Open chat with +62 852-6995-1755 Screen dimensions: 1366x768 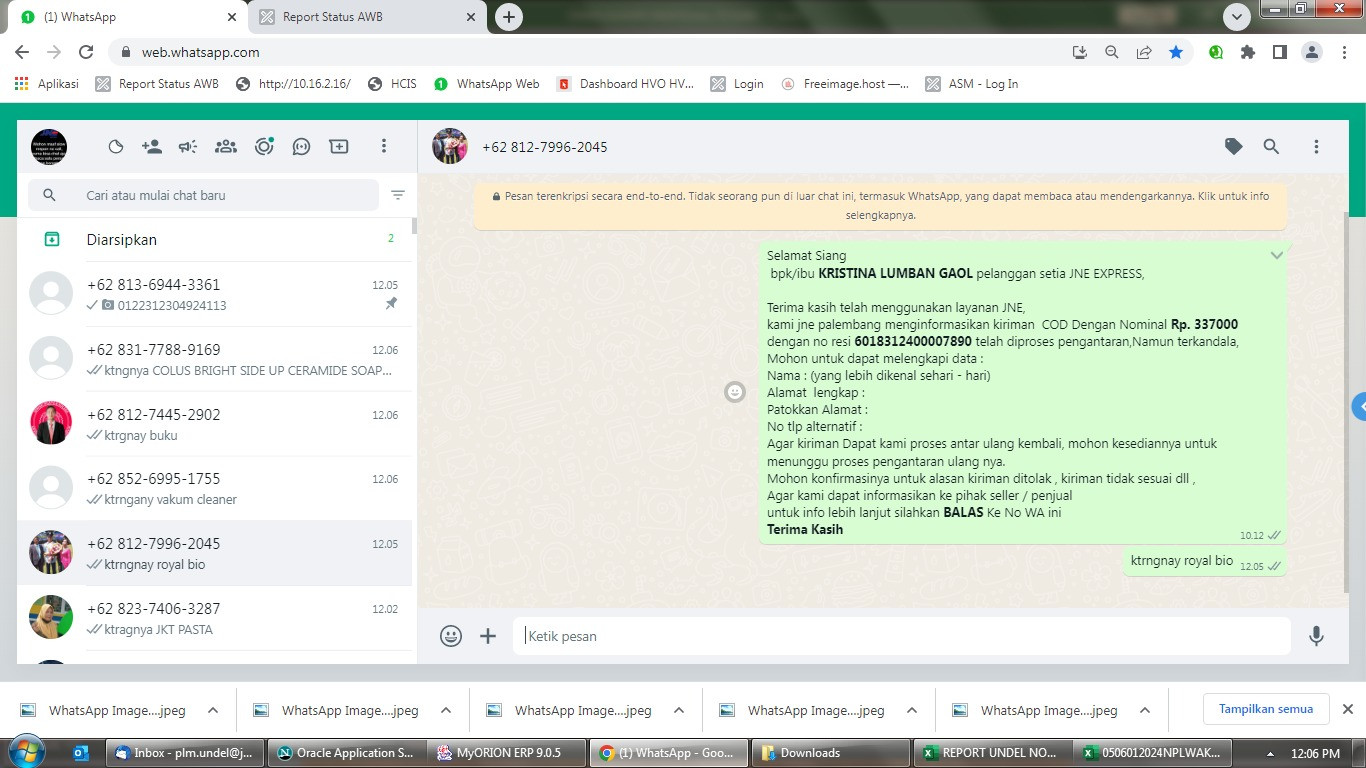(214, 488)
